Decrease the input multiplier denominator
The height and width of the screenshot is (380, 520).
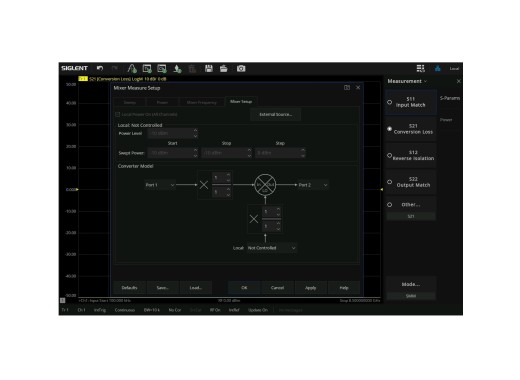tap(228, 195)
